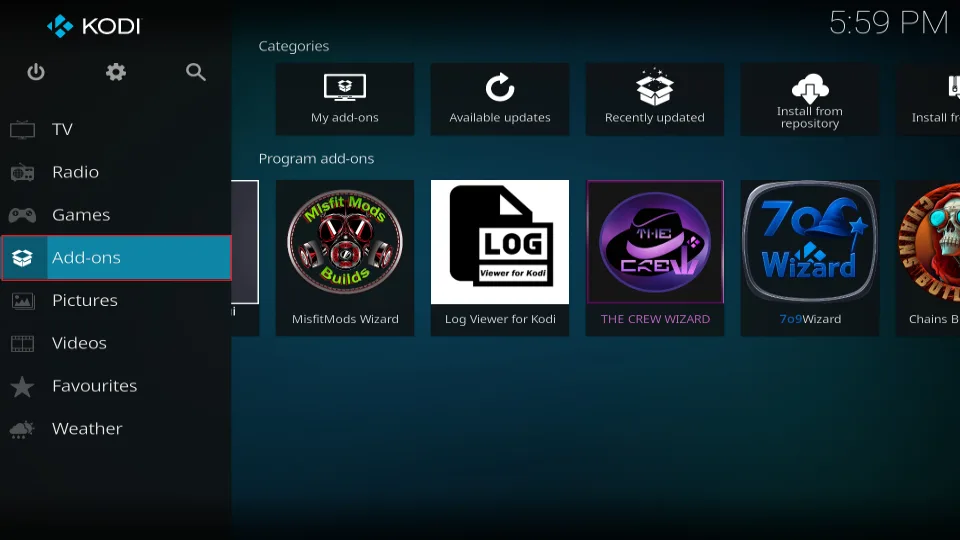The image size is (960, 540).
Task: Select Add-ons menu item
Action: (116, 258)
